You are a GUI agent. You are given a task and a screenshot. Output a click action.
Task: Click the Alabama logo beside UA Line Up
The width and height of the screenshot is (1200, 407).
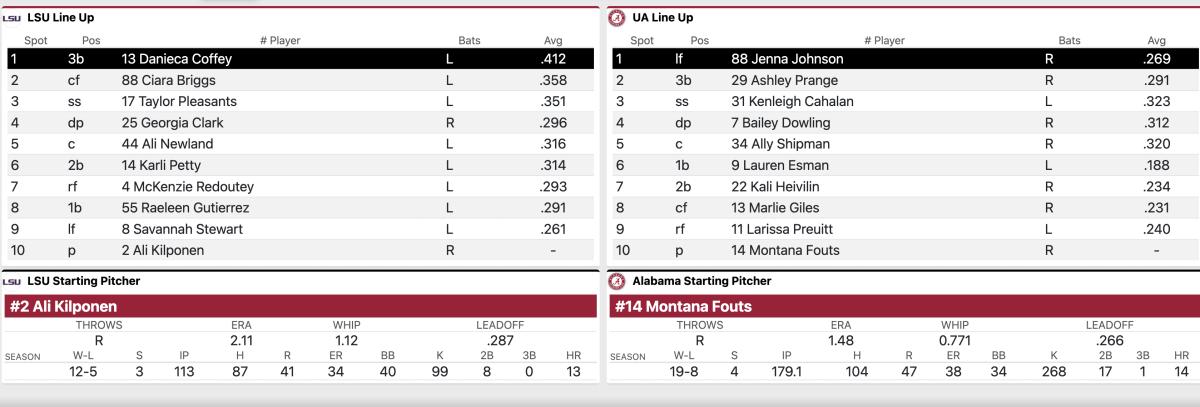point(617,17)
